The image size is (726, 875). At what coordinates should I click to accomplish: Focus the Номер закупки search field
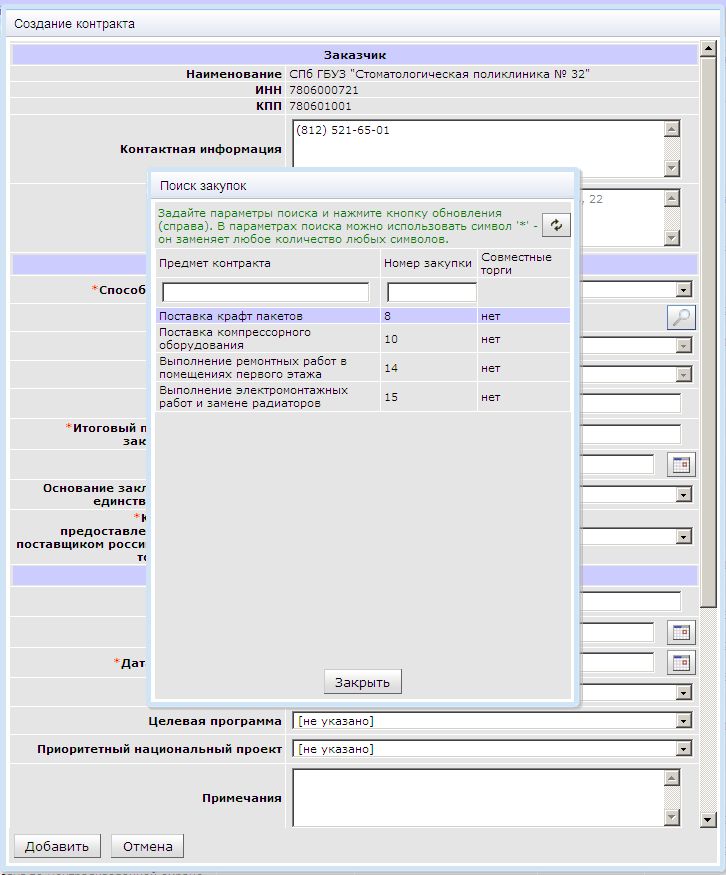point(431,292)
